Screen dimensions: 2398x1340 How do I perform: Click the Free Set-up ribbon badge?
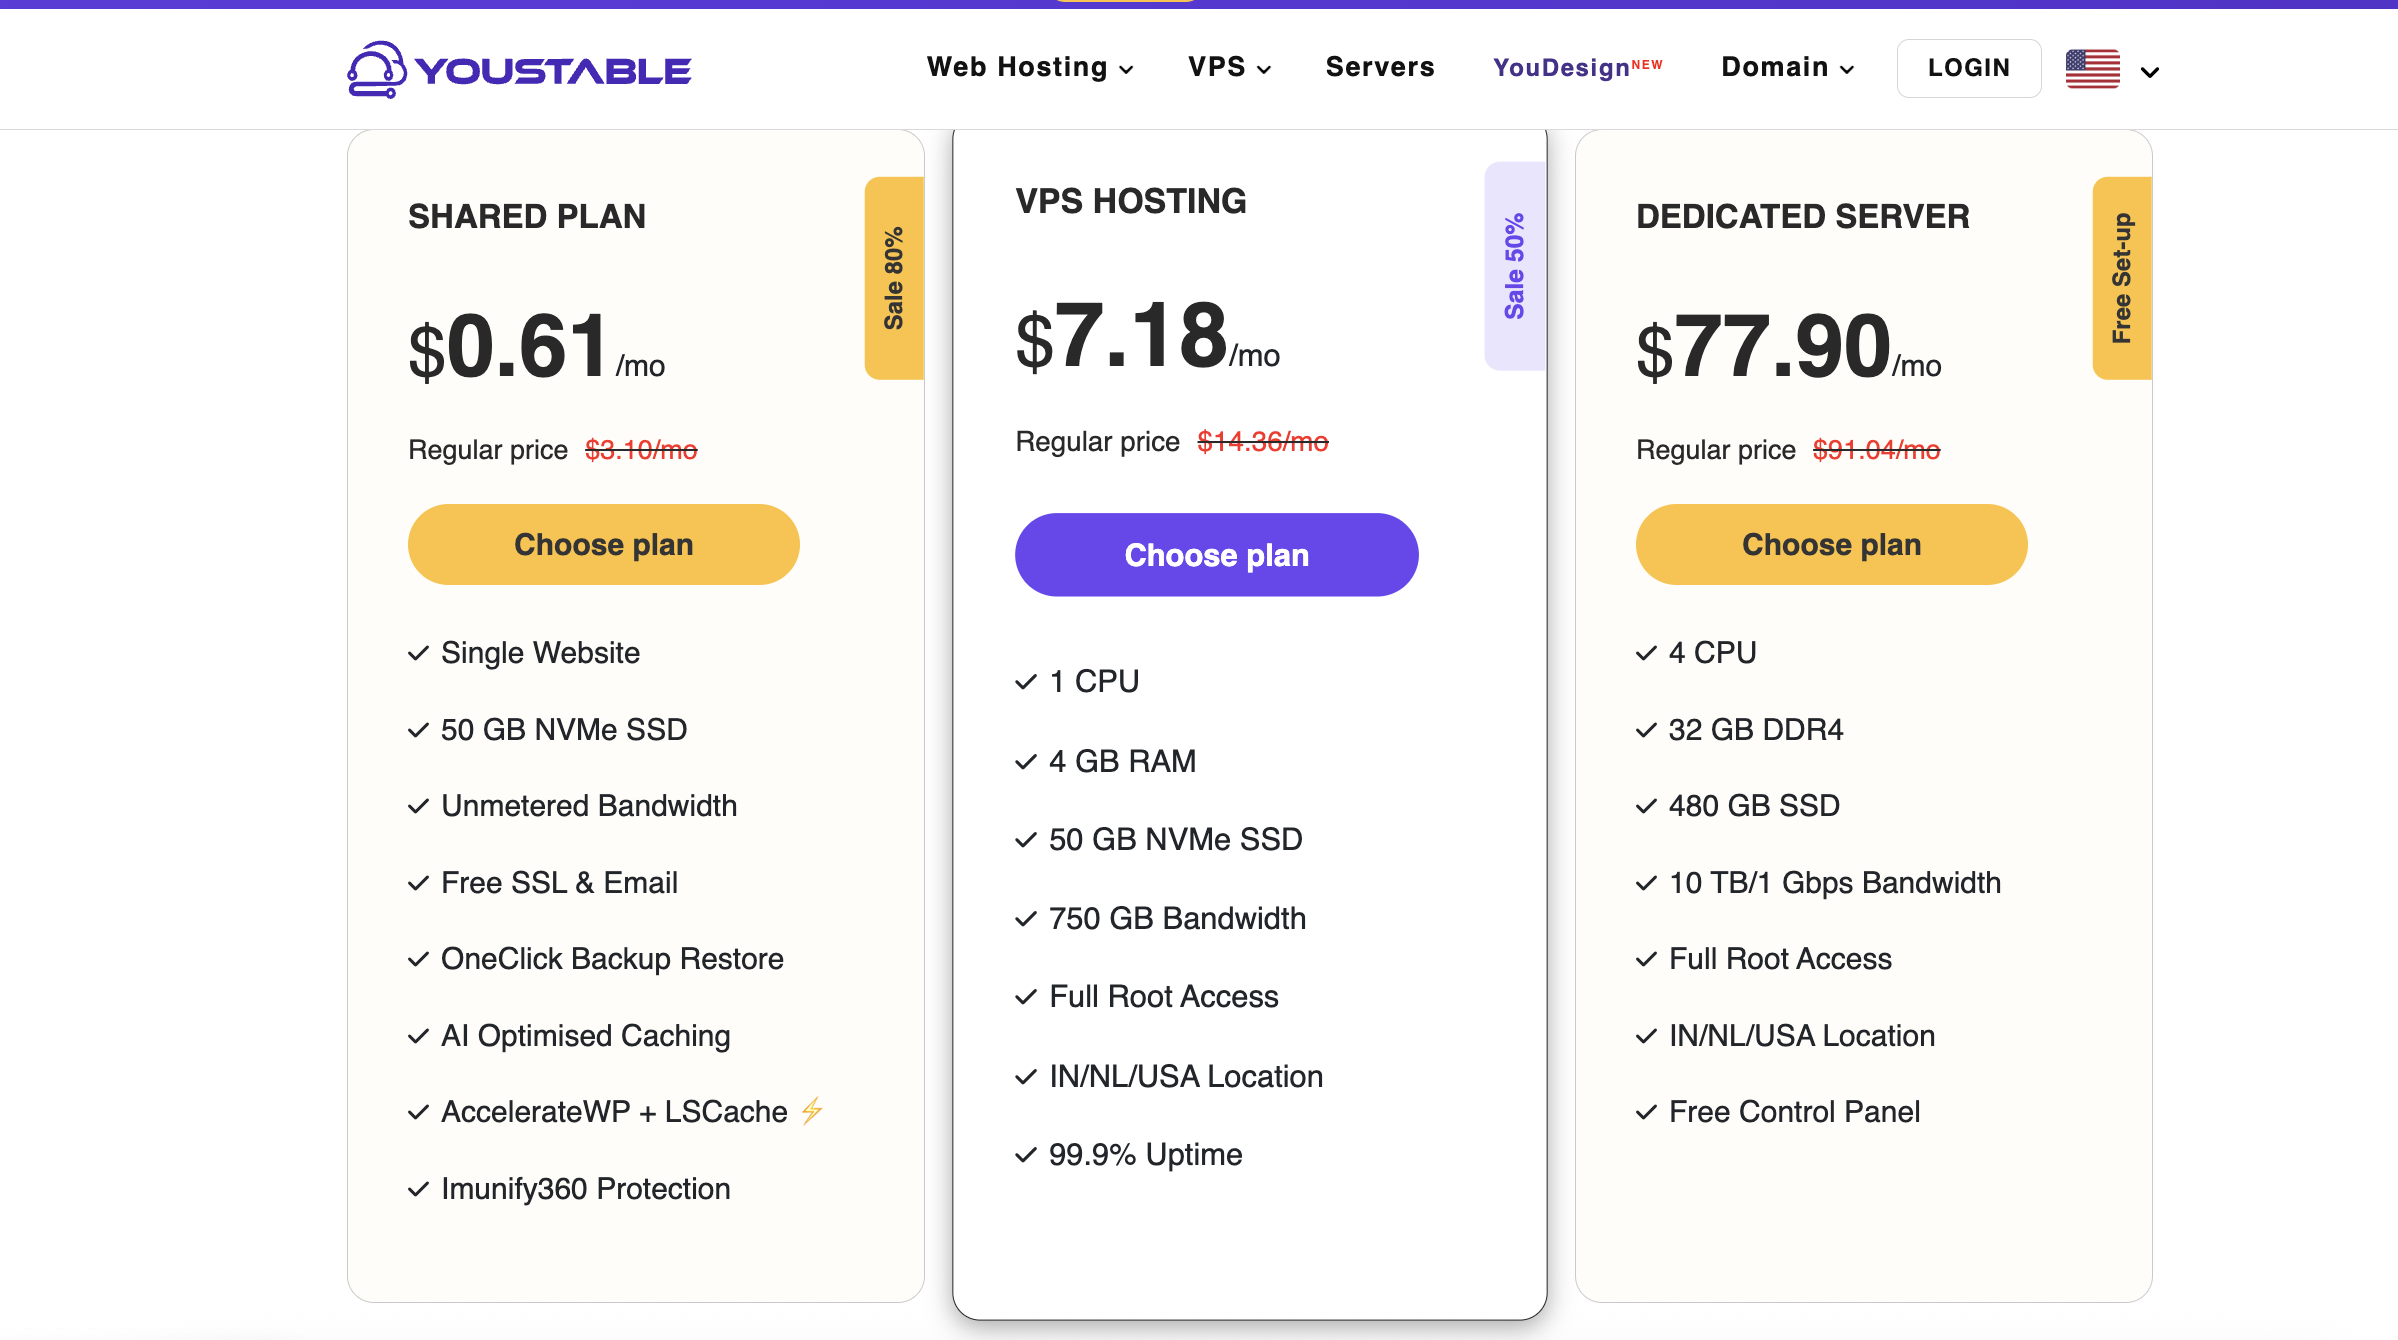(x=2121, y=278)
